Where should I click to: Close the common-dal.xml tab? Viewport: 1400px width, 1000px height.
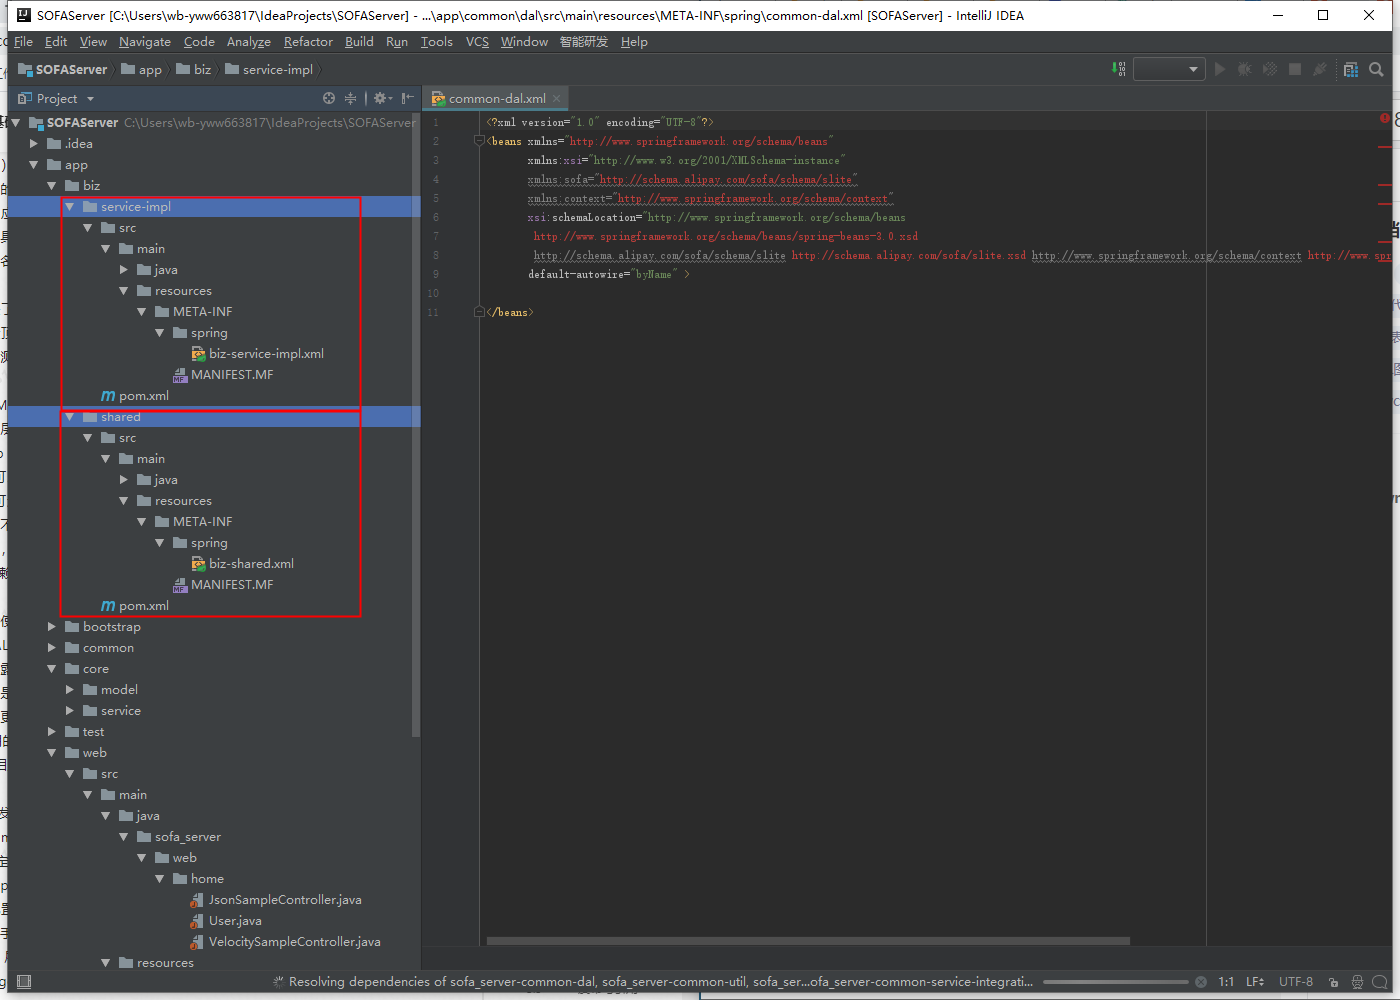click(557, 98)
